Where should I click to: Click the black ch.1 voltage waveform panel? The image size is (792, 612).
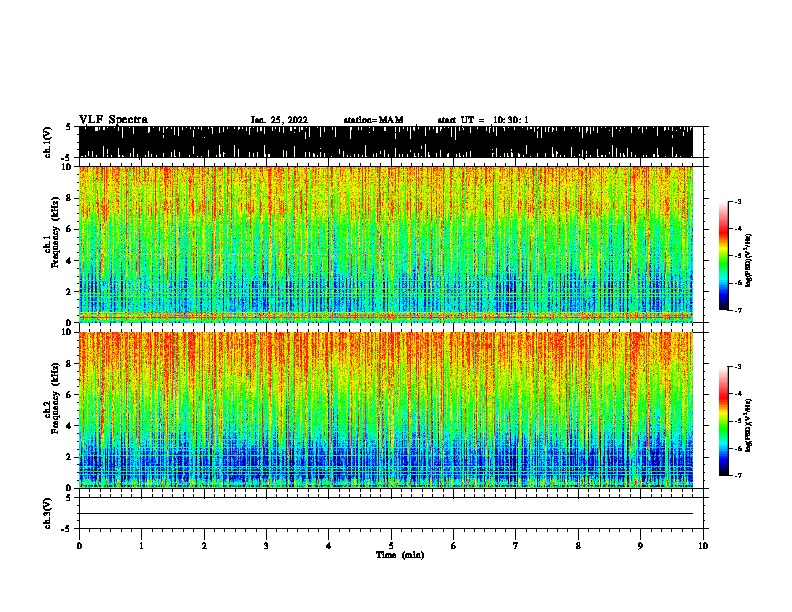pos(386,142)
